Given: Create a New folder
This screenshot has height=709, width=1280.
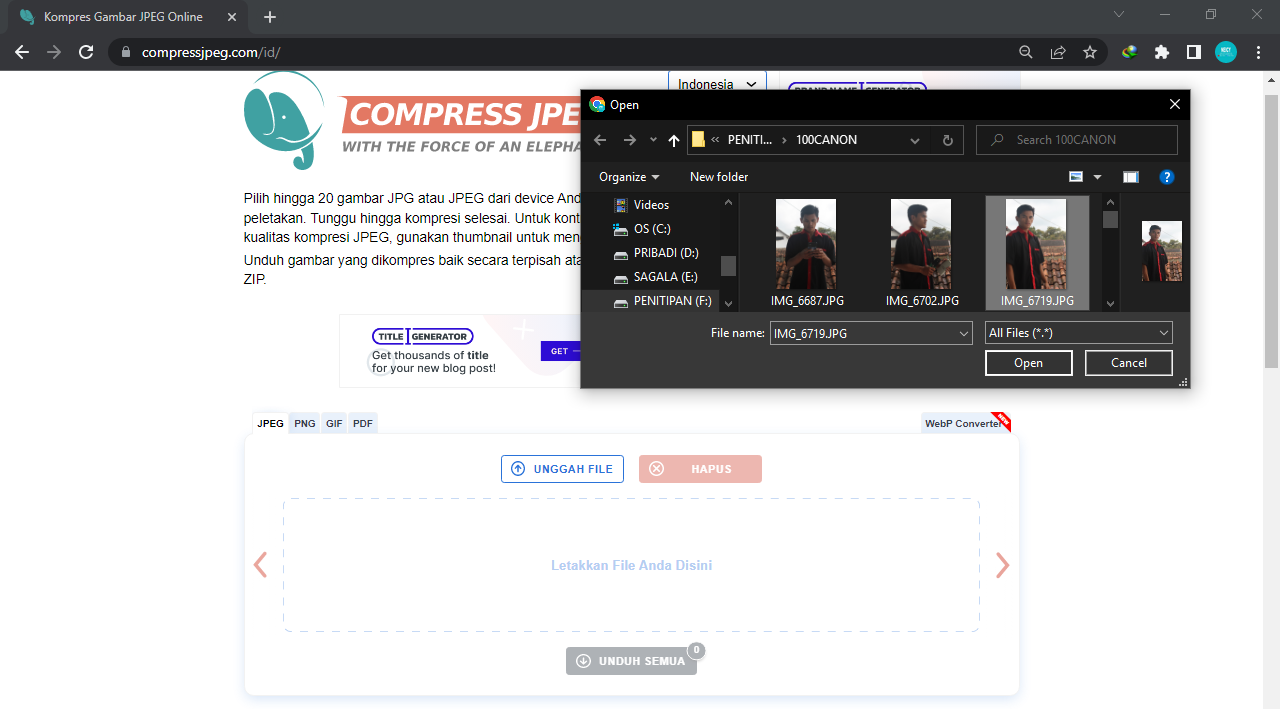Looking at the screenshot, I should pos(719,177).
